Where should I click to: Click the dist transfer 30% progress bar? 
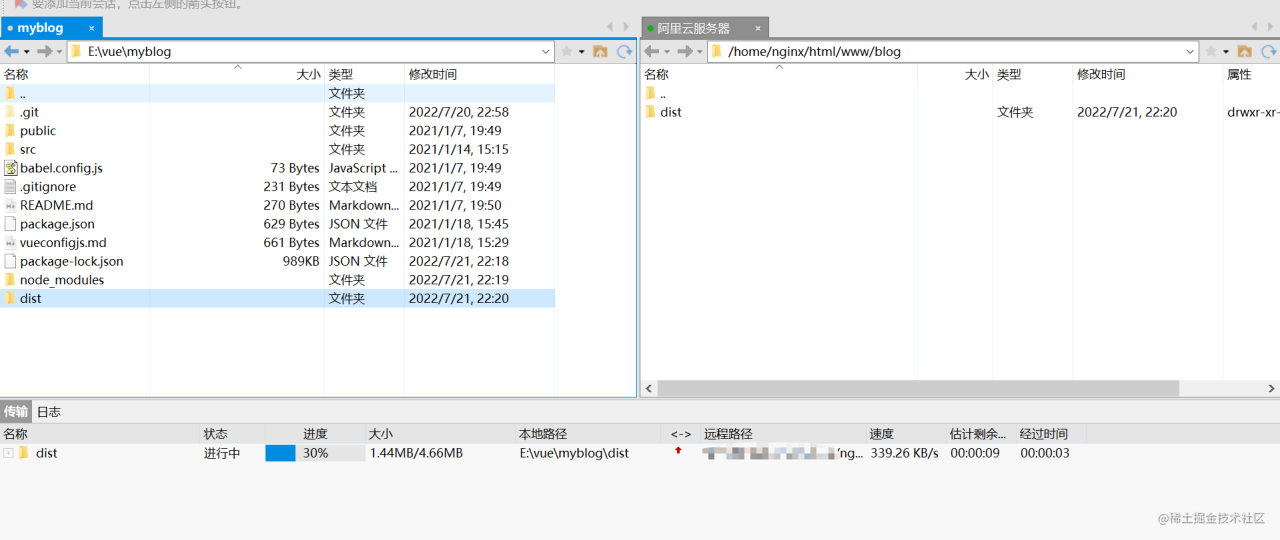(315, 453)
